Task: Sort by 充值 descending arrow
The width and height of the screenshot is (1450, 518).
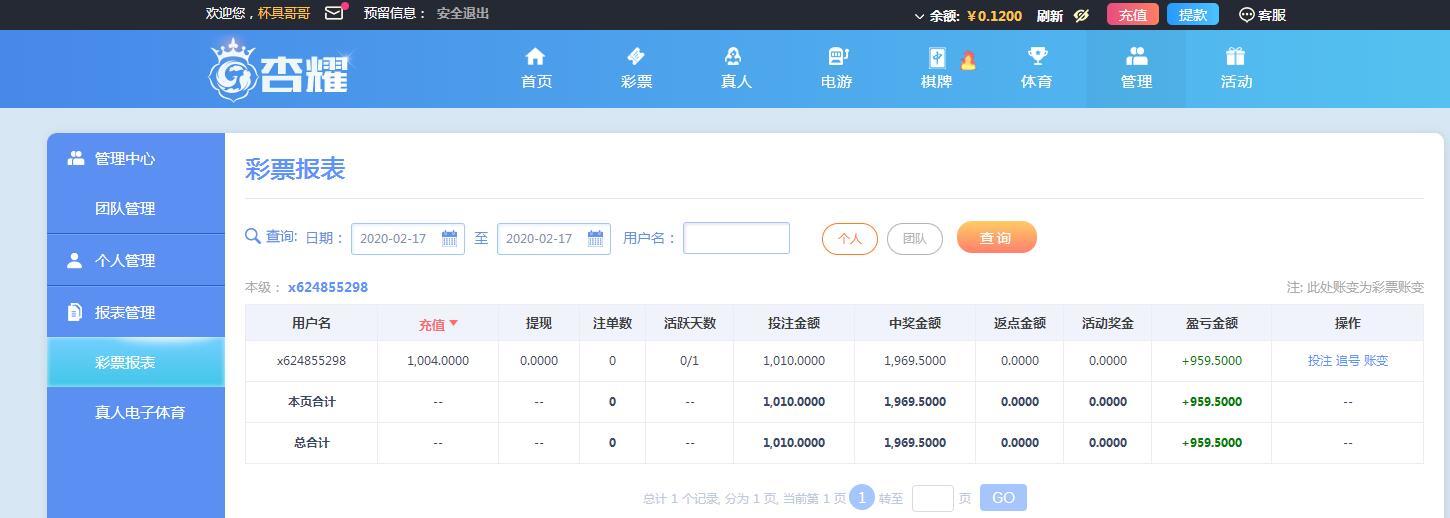Action: (453, 323)
